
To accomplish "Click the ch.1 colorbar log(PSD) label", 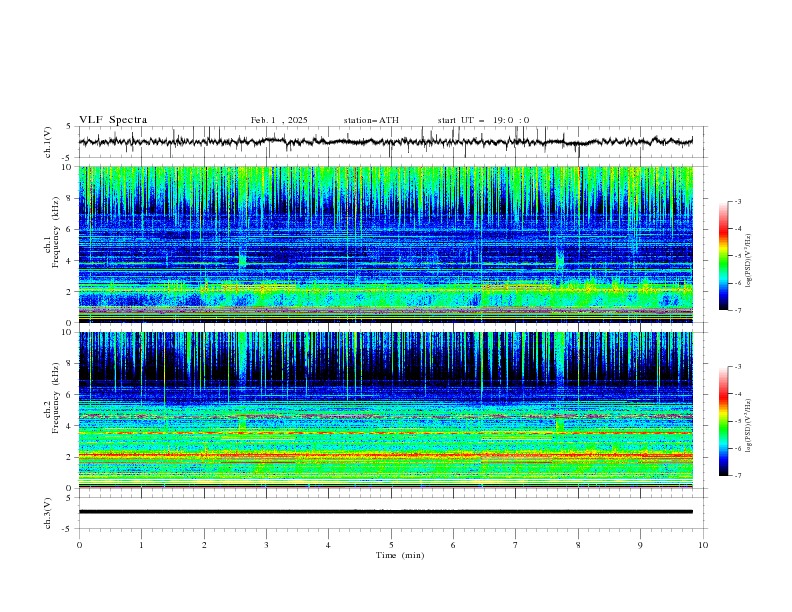I will point(749,261).
